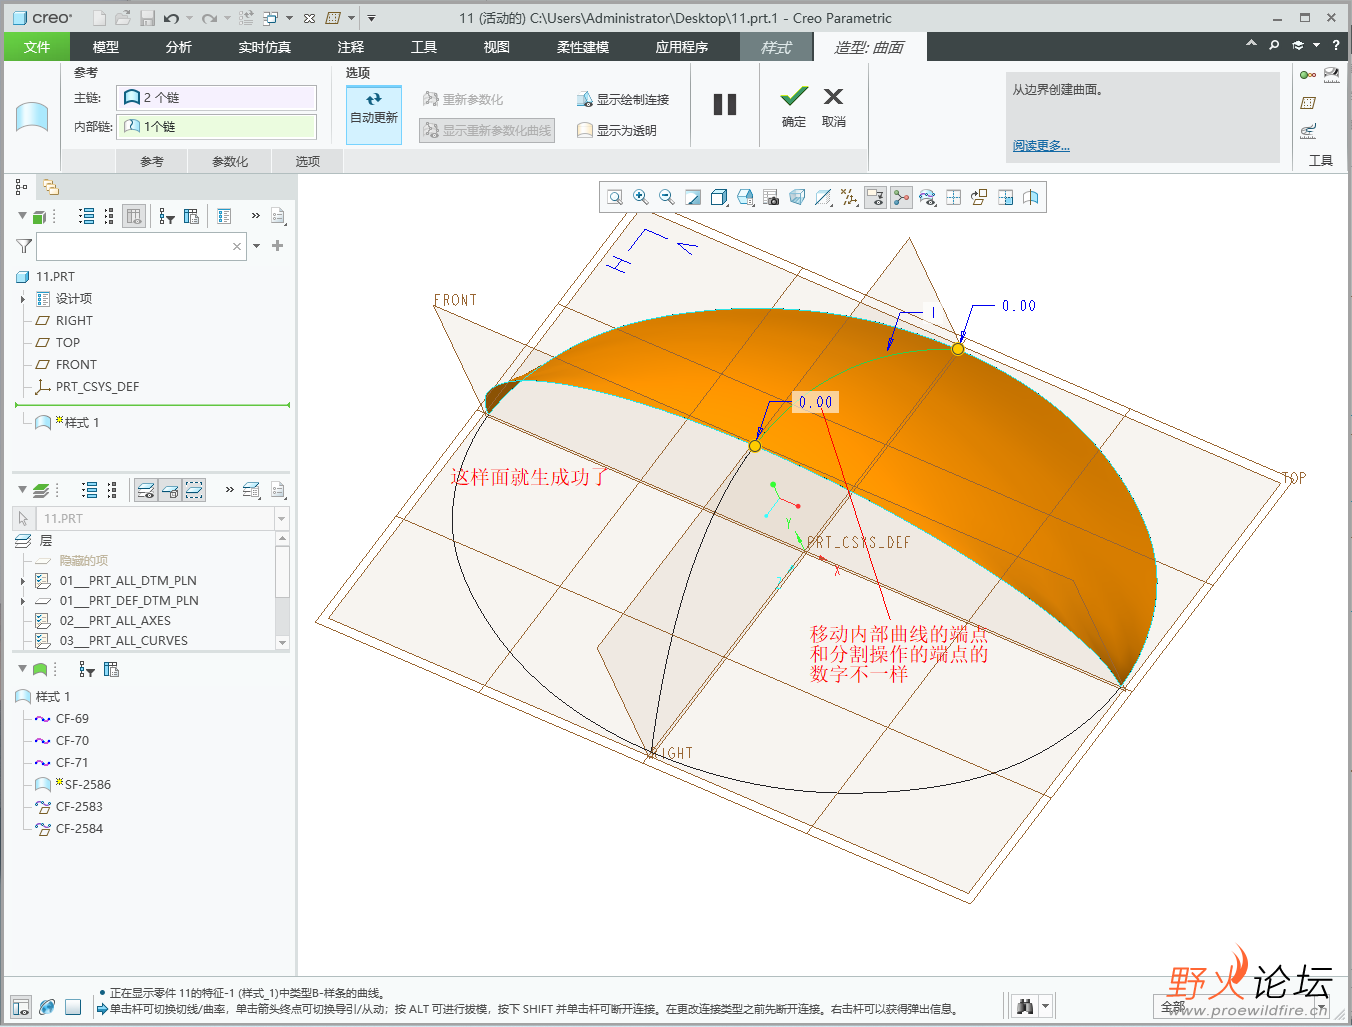This screenshot has width=1352, height=1027.
Task: Open the 选项 panel tab below the ribbon
Action: point(308,161)
